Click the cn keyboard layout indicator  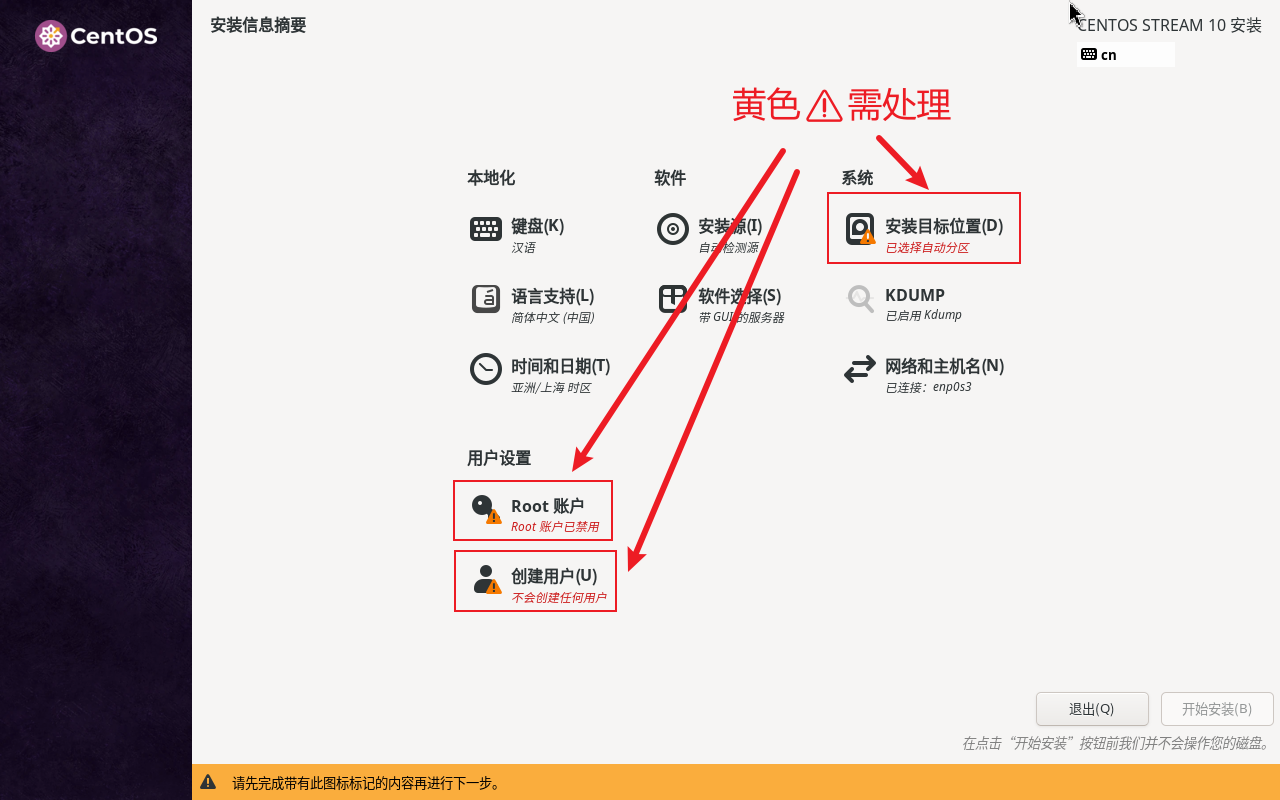click(x=1126, y=54)
